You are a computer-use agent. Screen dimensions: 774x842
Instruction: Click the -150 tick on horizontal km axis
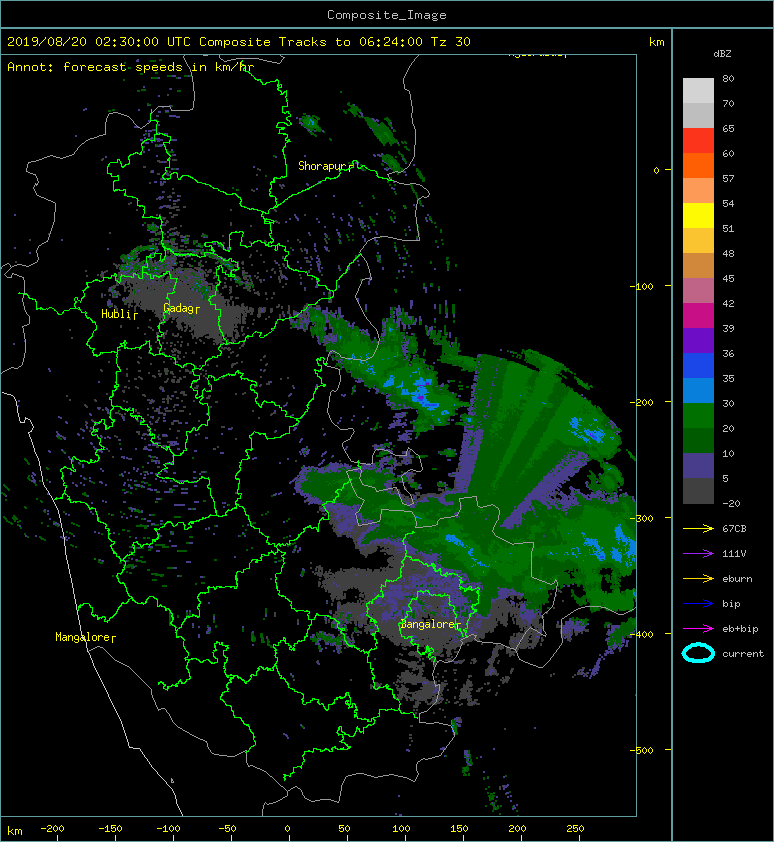coord(110,829)
